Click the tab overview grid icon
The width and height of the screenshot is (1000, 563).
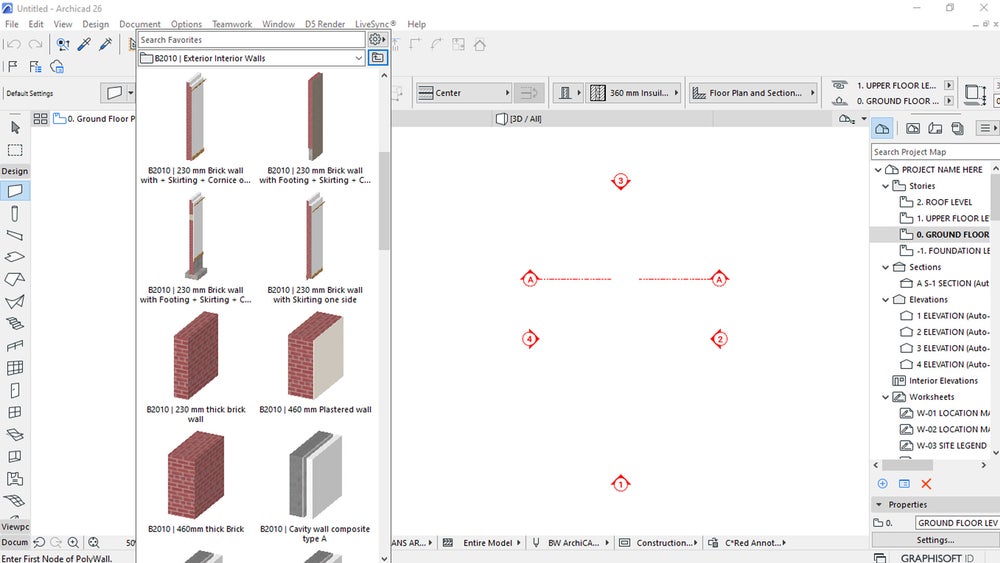click(x=40, y=119)
